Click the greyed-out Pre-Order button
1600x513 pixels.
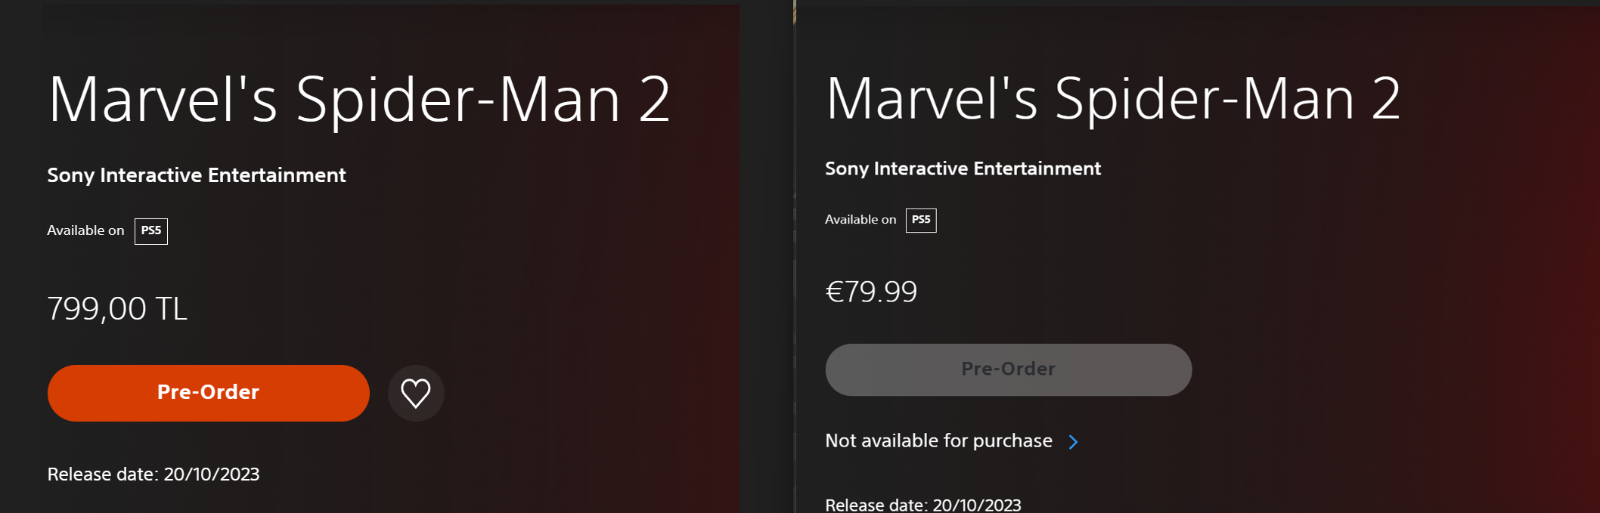click(x=1008, y=370)
